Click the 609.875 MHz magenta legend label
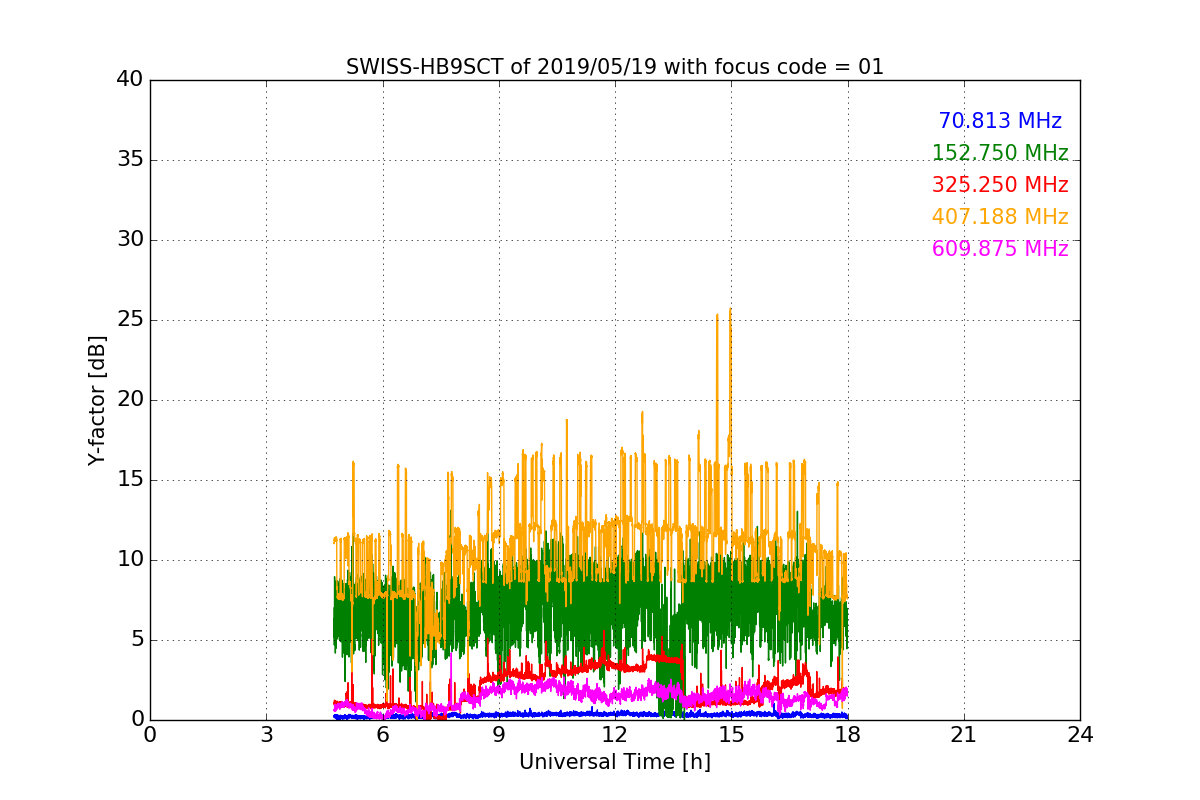 click(x=999, y=250)
